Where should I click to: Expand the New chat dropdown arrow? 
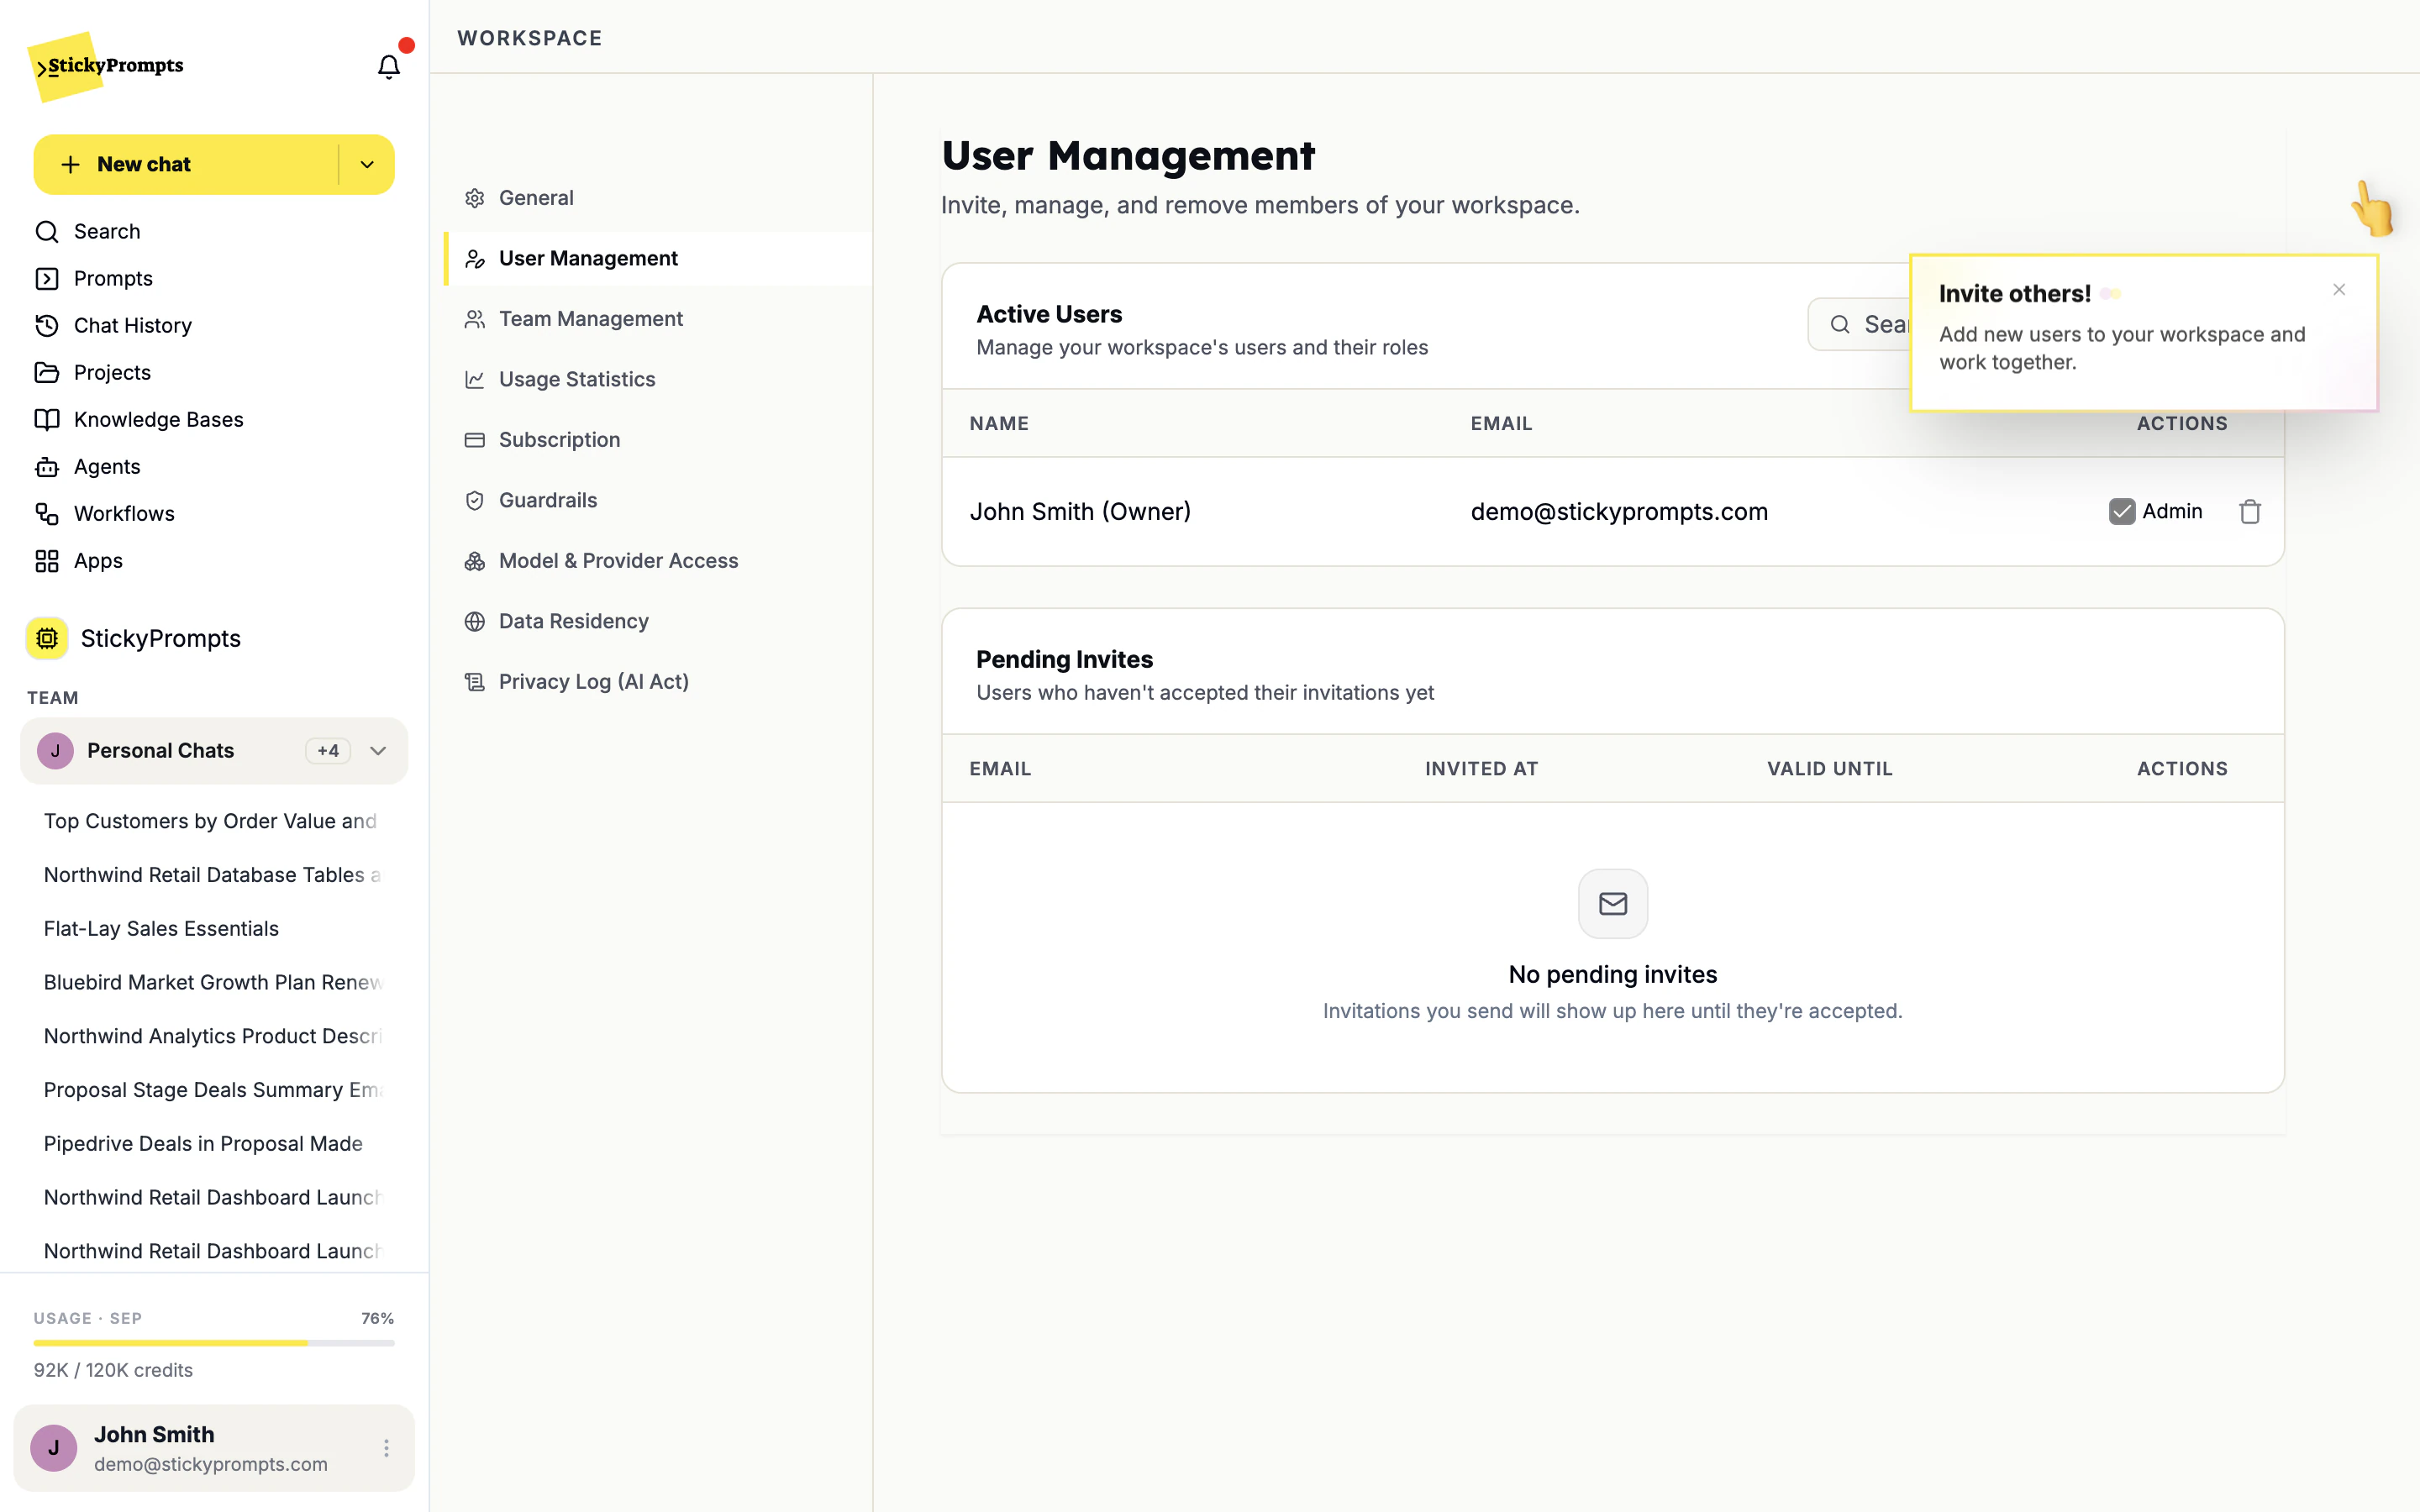[367, 164]
